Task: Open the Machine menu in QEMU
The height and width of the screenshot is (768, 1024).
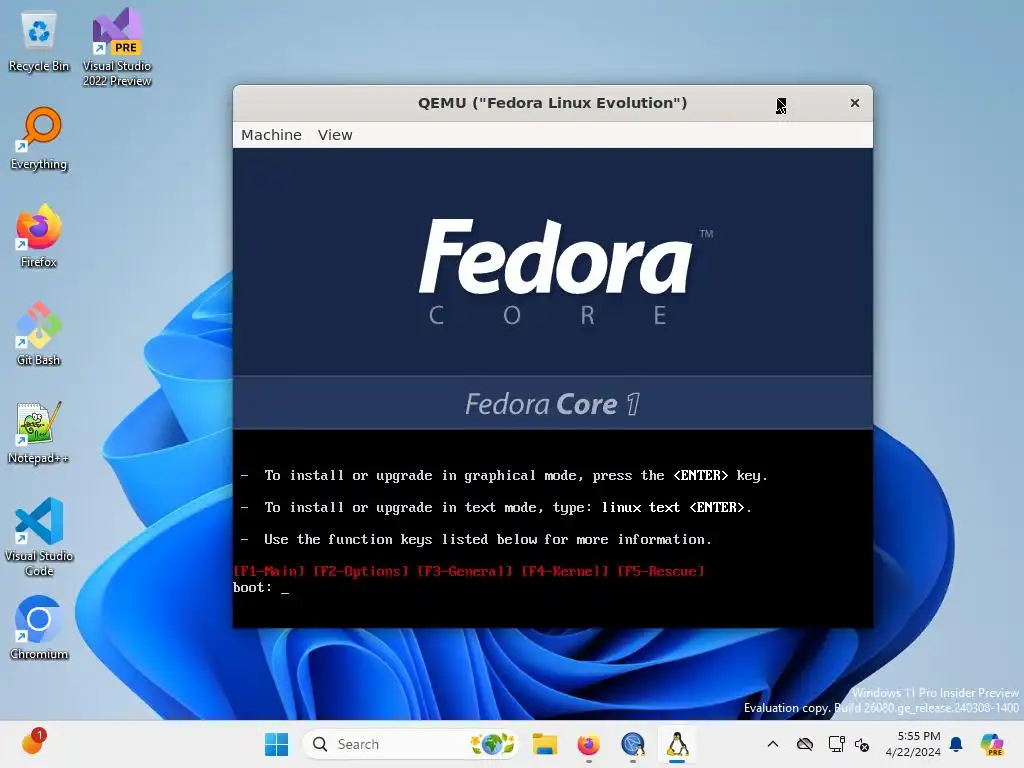Action: coord(271,135)
